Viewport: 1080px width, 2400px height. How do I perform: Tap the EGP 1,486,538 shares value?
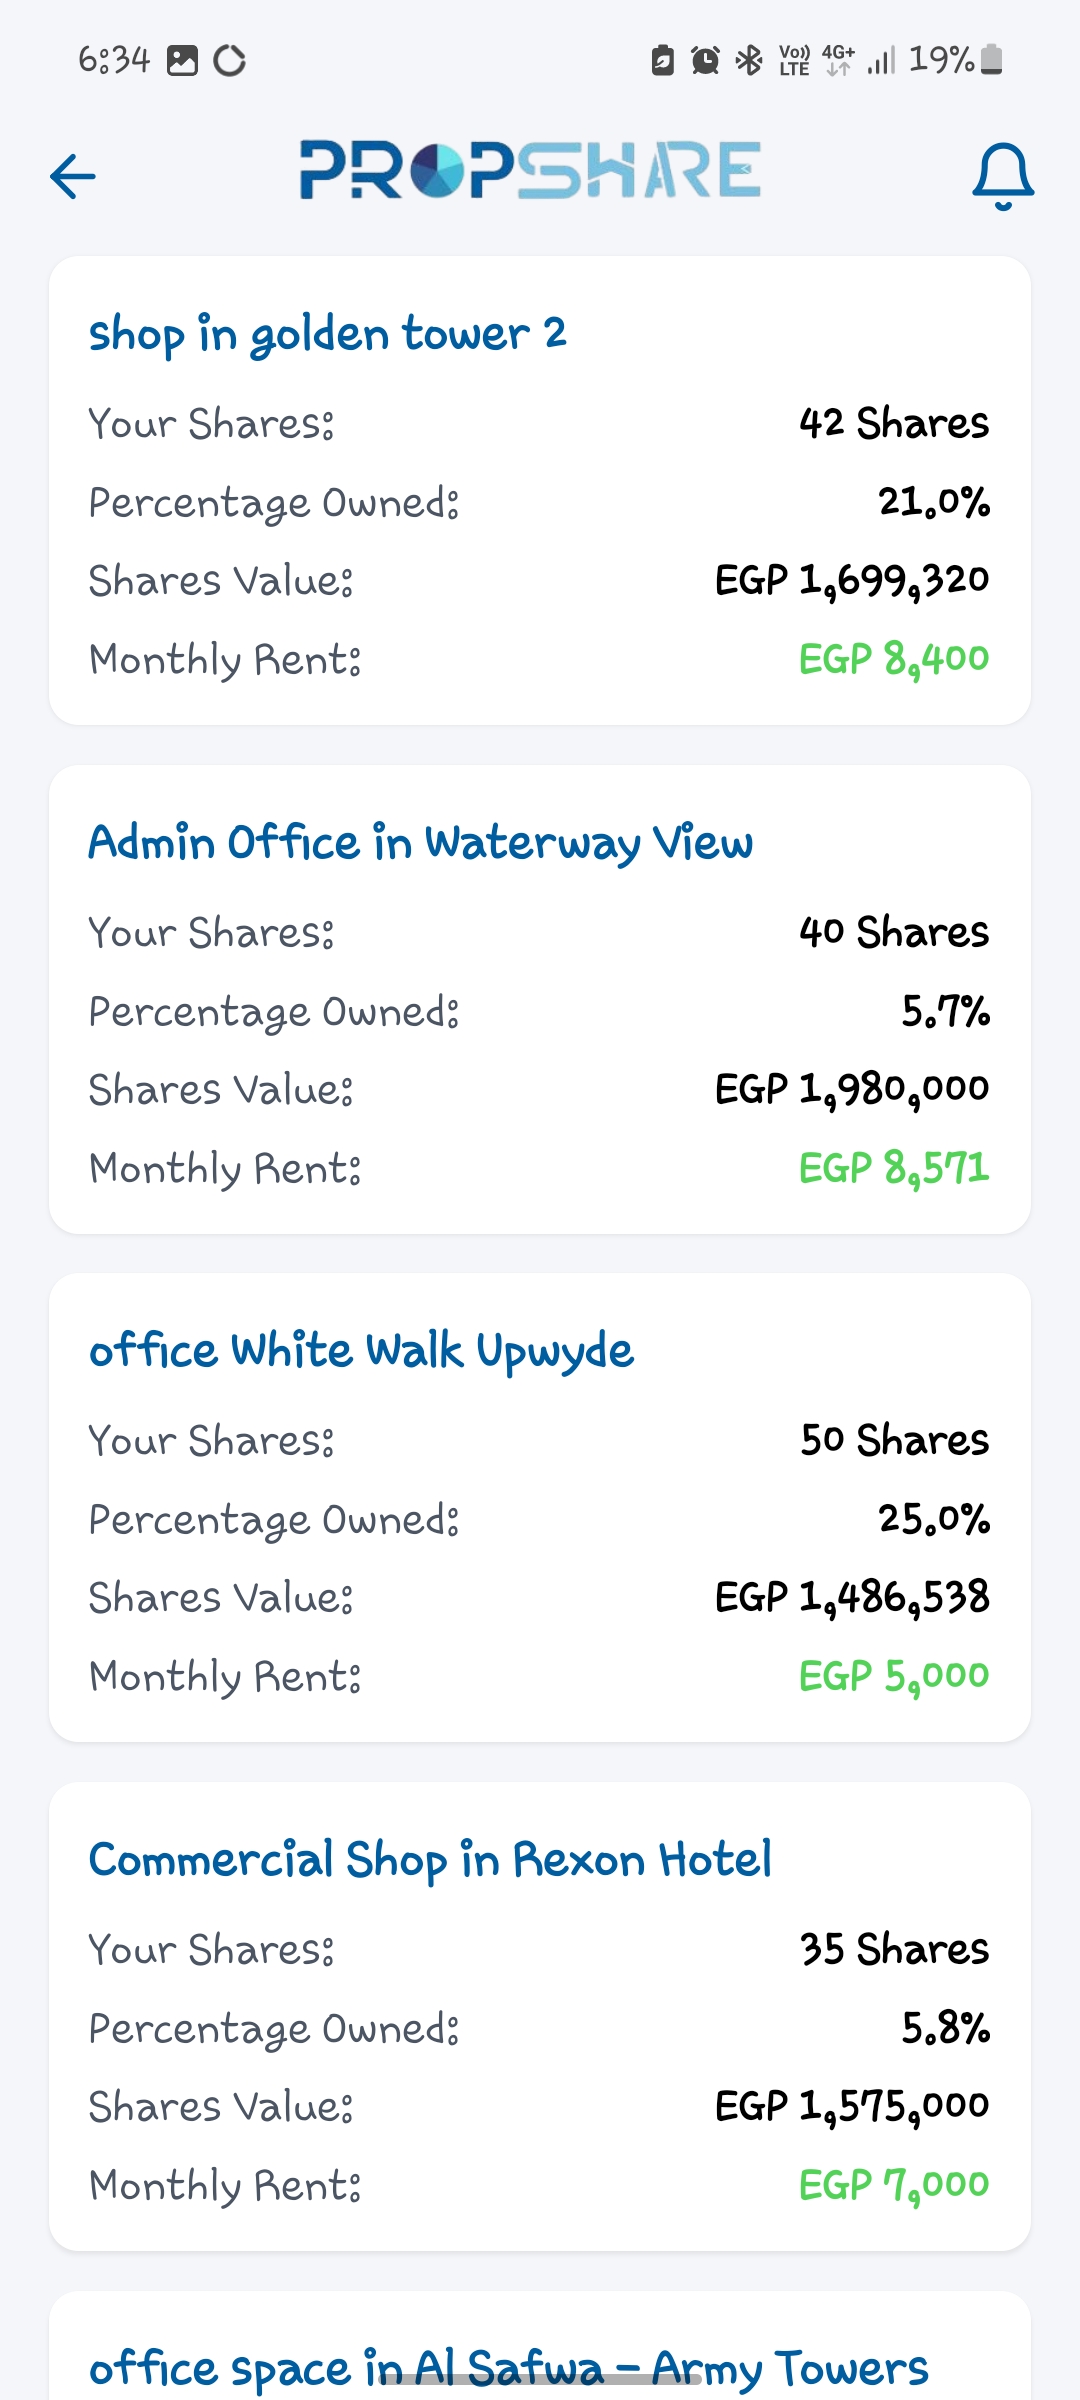pos(852,1597)
